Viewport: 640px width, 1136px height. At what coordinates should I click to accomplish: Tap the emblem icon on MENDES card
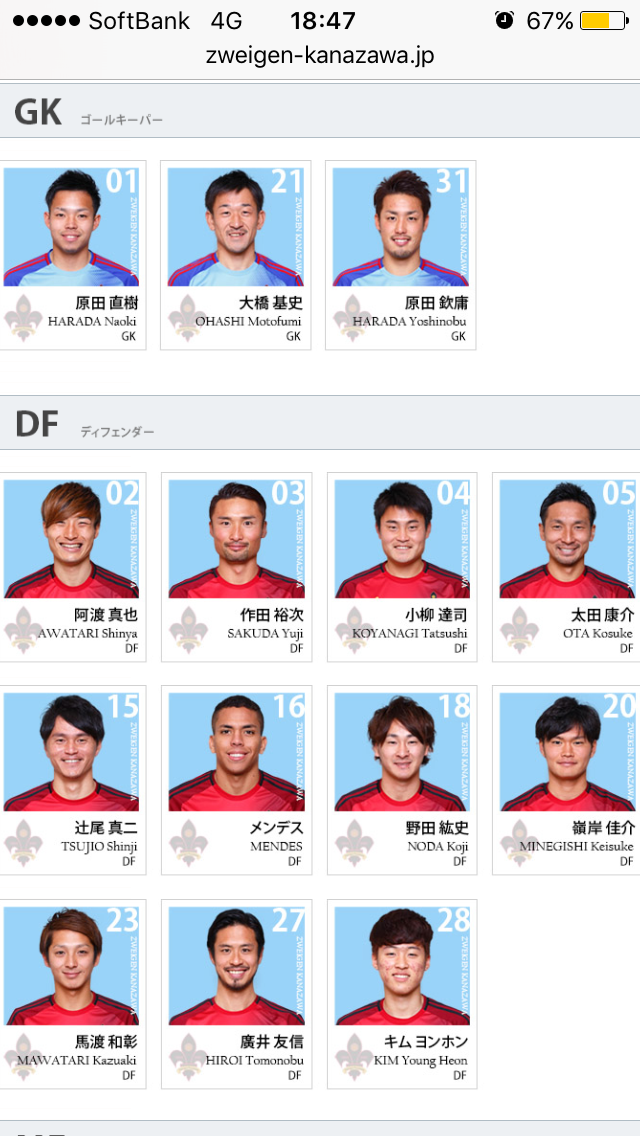pyautogui.click(x=188, y=843)
